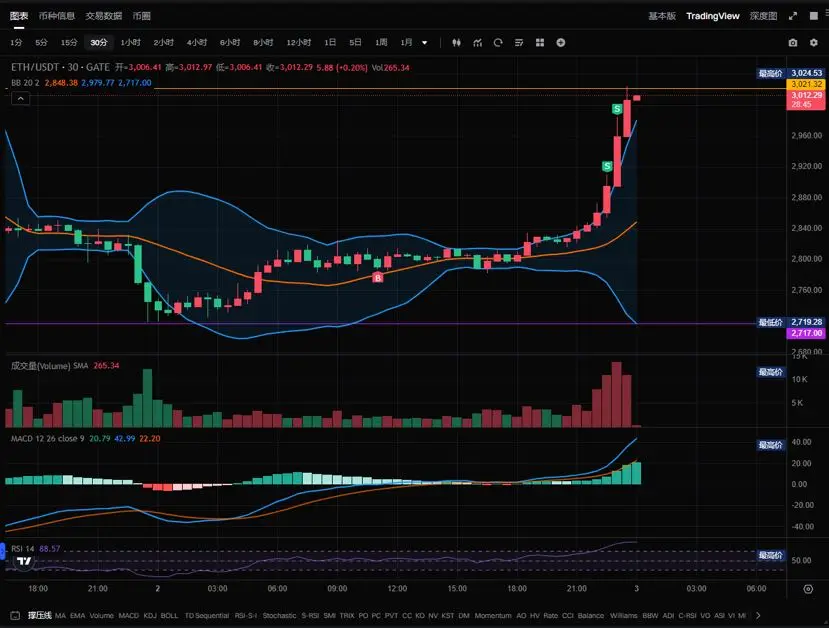Screen dimensions: 829x628
Task: Click the MACD 12 26 close 9 legend
Action: coord(48,439)
